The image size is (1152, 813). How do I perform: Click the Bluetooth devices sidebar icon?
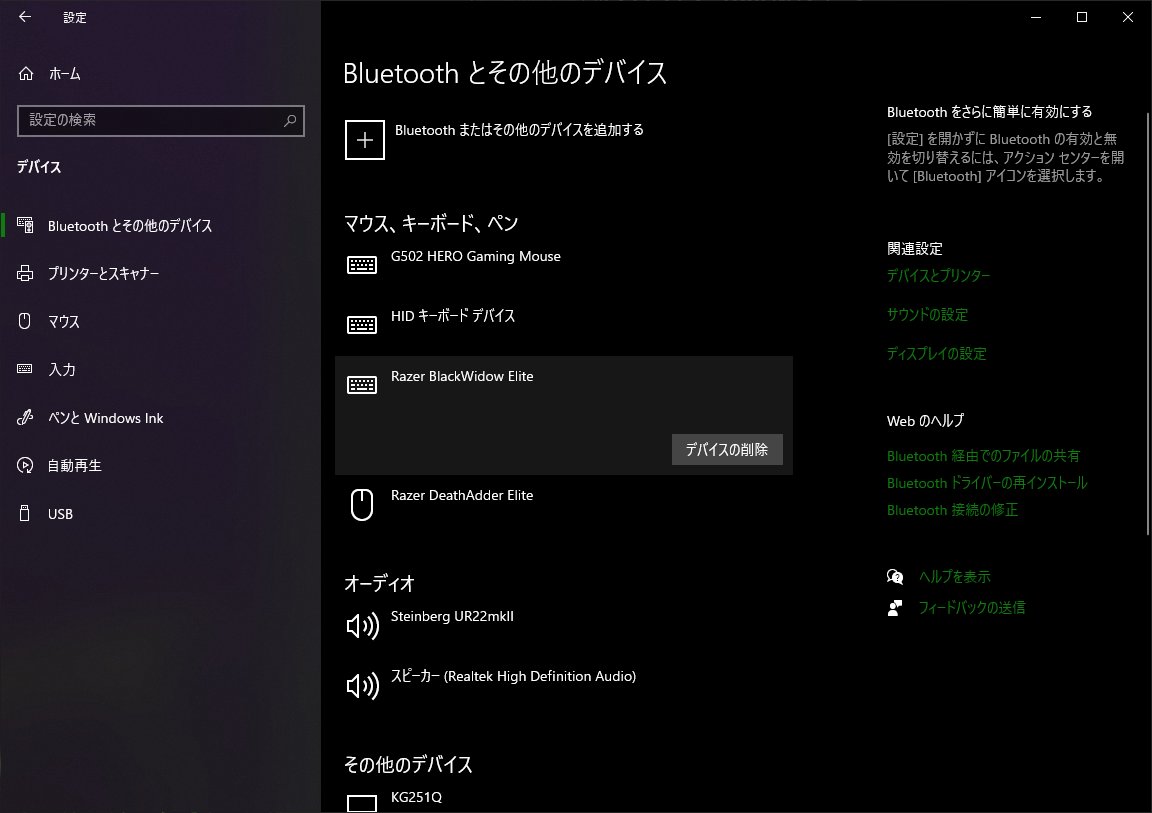pyautogui.click(x=25, y=225)
